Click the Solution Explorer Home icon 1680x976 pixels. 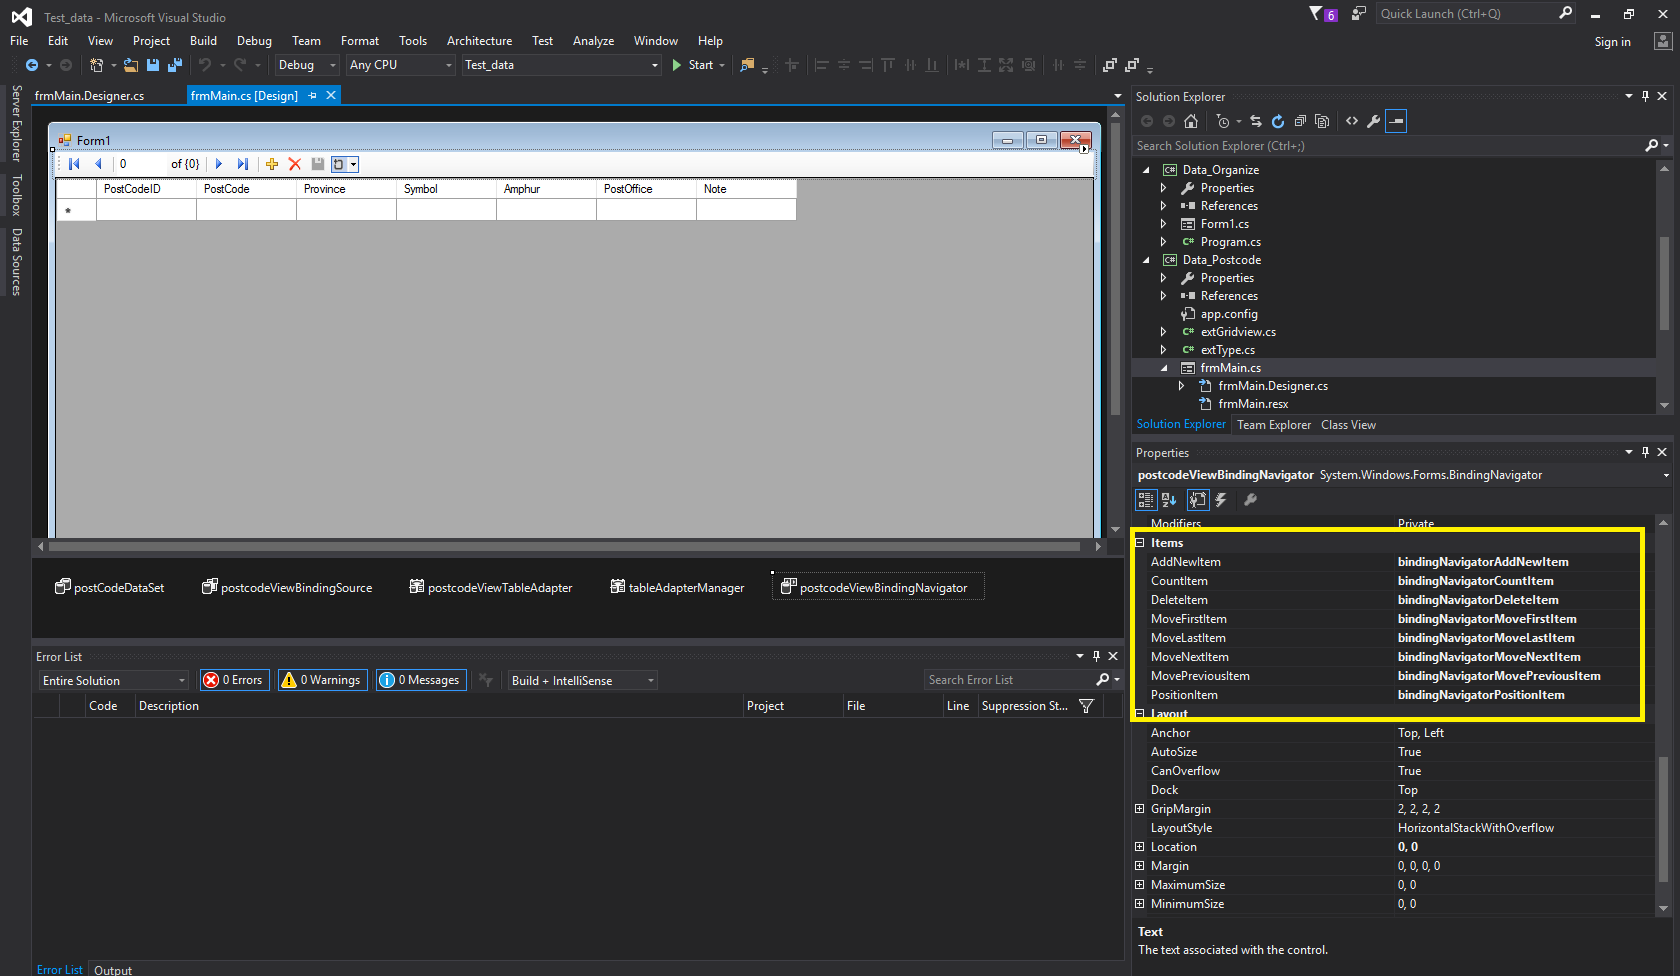pos(1190,121)
